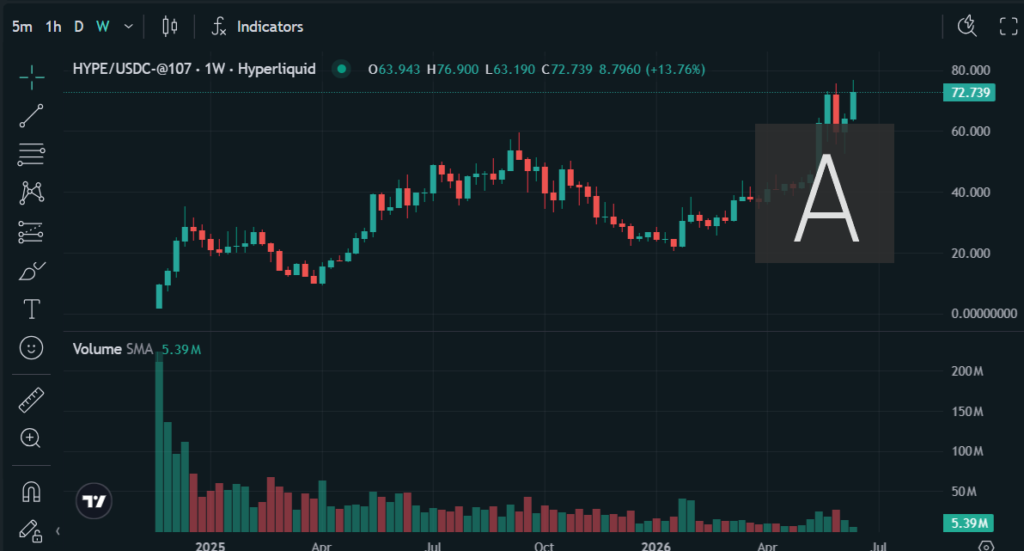Viewport: 1024px width, 551px height.
Task: Click the 80.000 price axis label
Action: (x=970, y=70)
